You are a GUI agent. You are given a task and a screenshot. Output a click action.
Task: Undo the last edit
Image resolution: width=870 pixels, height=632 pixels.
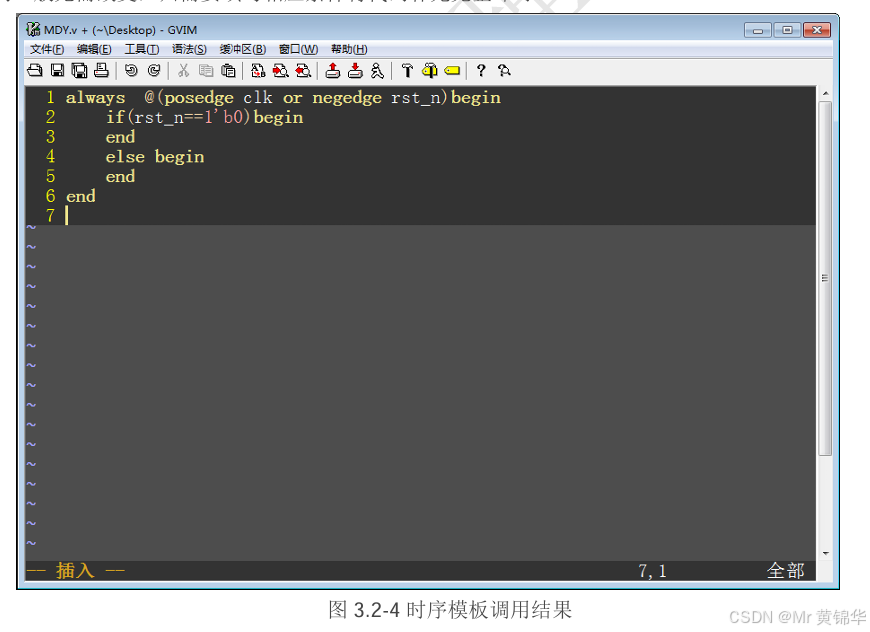point(131,70)
